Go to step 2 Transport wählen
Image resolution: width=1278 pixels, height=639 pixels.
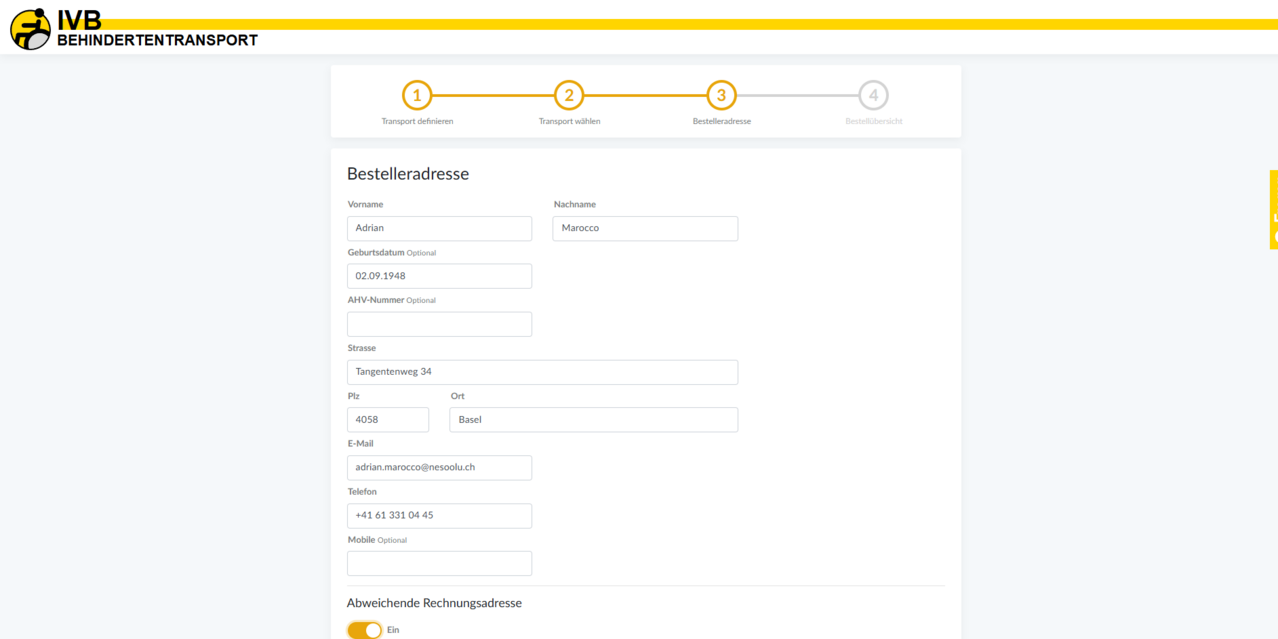[569, 95]
